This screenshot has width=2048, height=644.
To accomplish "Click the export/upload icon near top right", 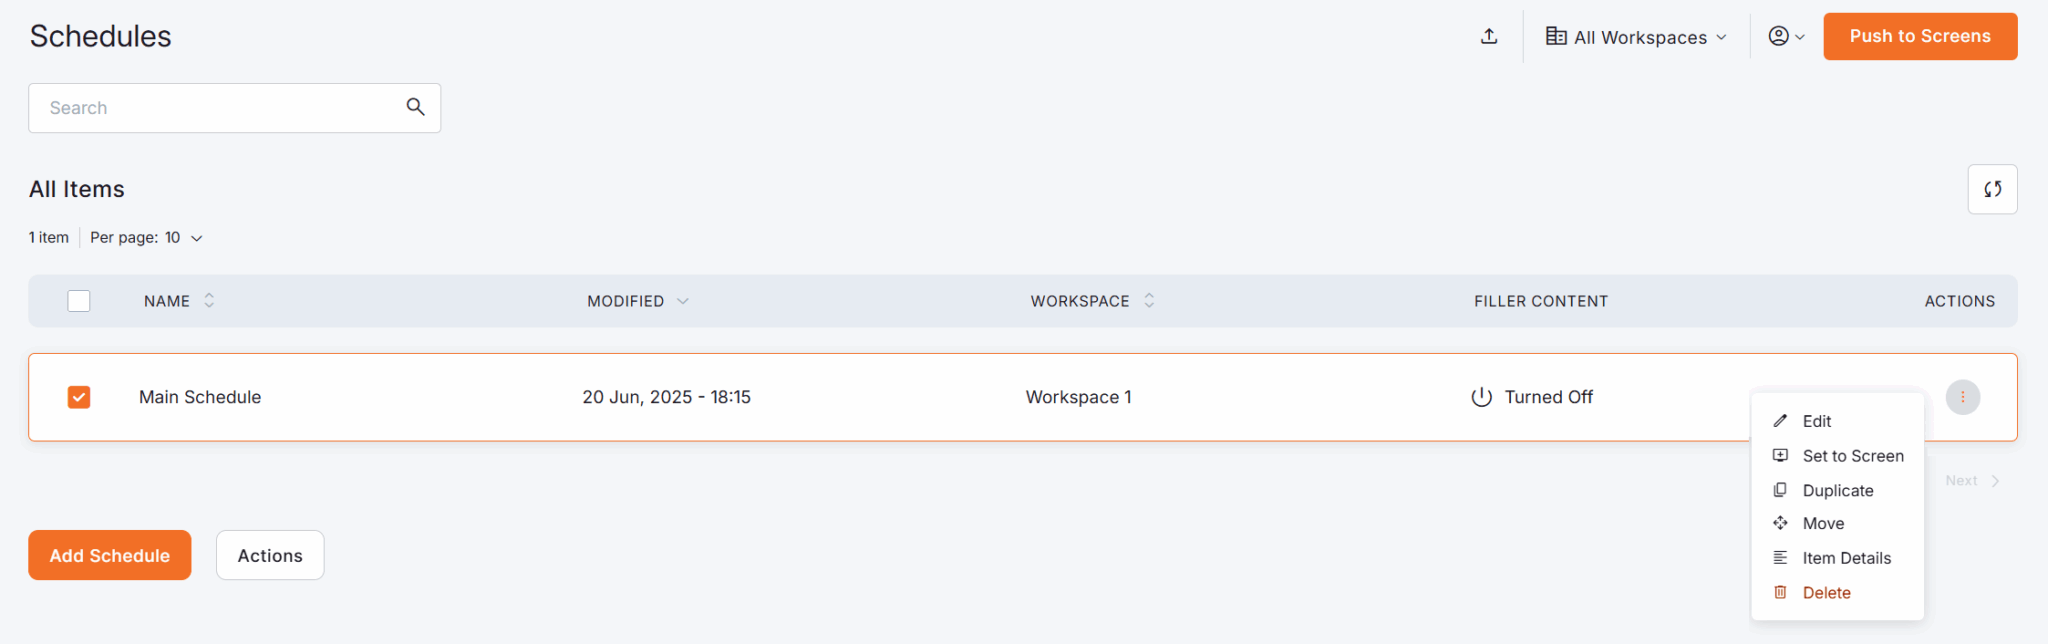I will (x=1489, y=36).
